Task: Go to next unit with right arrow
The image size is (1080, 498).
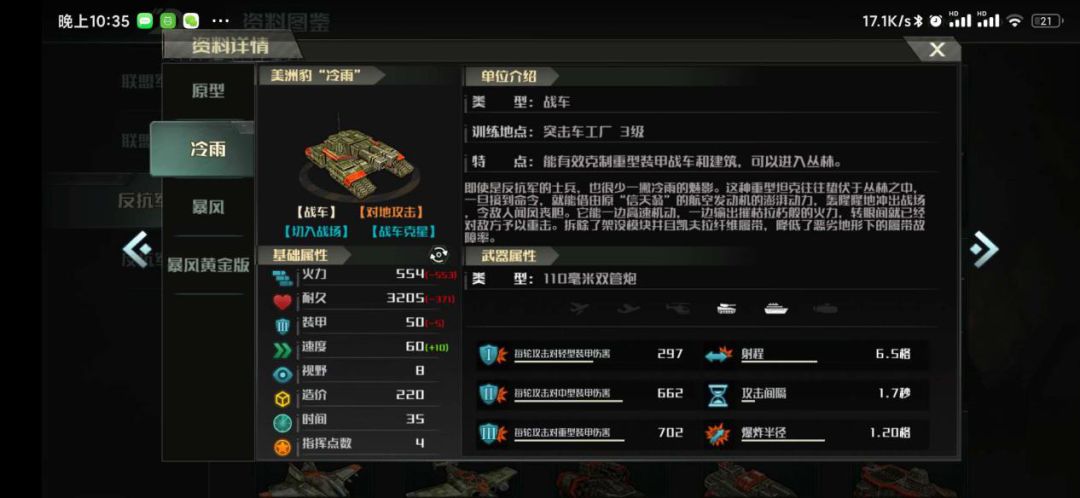Action: 985,248
